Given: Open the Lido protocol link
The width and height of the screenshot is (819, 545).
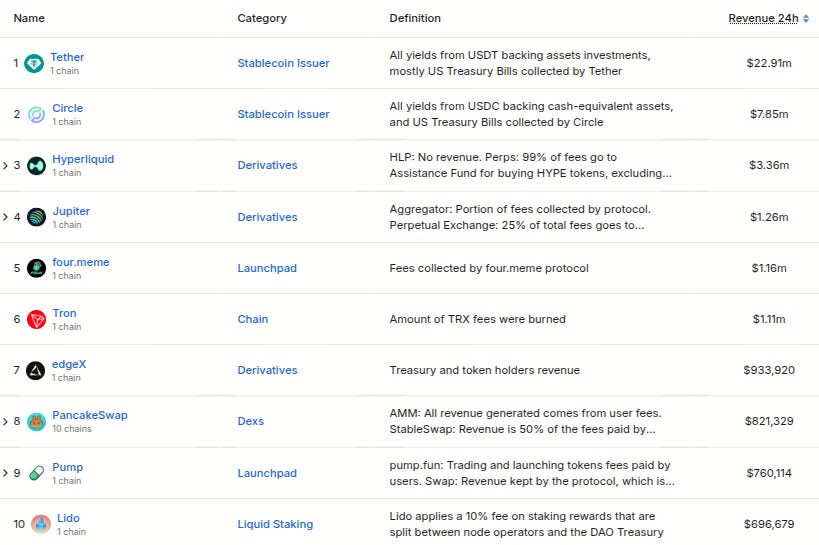Looking at the screenshot, I should pyautogui.click(x=68, y=518).
